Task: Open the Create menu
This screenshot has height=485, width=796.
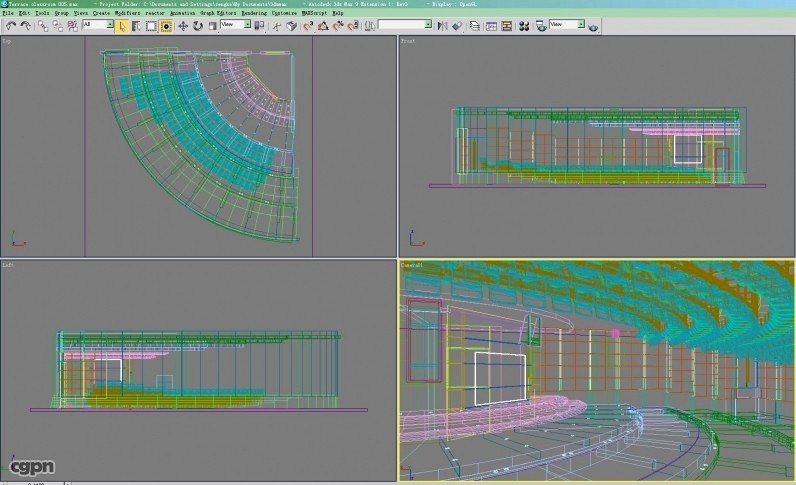Action: pyautogui.click(x=101, y=13)
